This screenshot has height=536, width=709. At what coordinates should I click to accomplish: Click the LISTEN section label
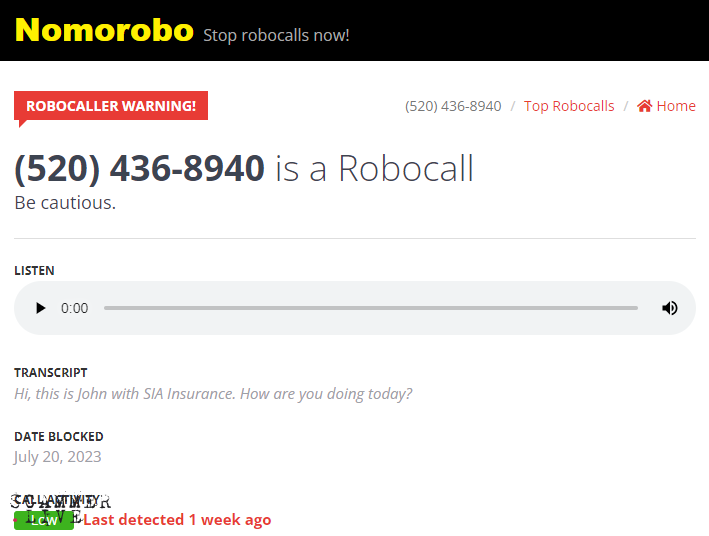click(34, 270)
